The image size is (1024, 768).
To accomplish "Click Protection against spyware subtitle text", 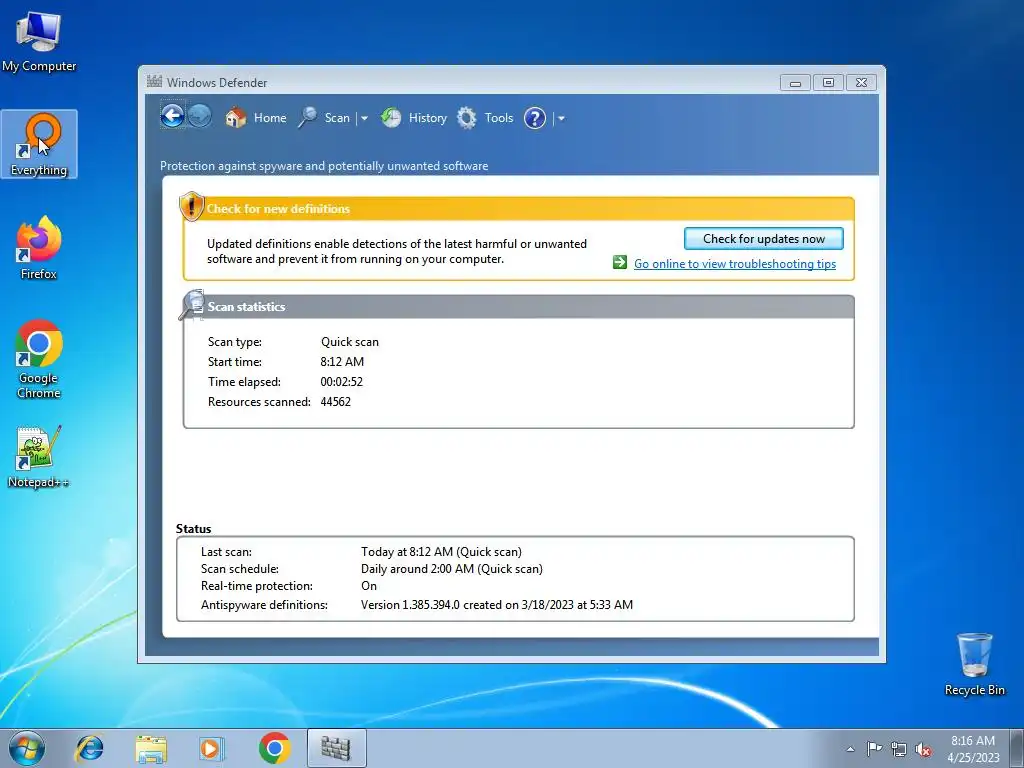I will (x=324, y=166).
